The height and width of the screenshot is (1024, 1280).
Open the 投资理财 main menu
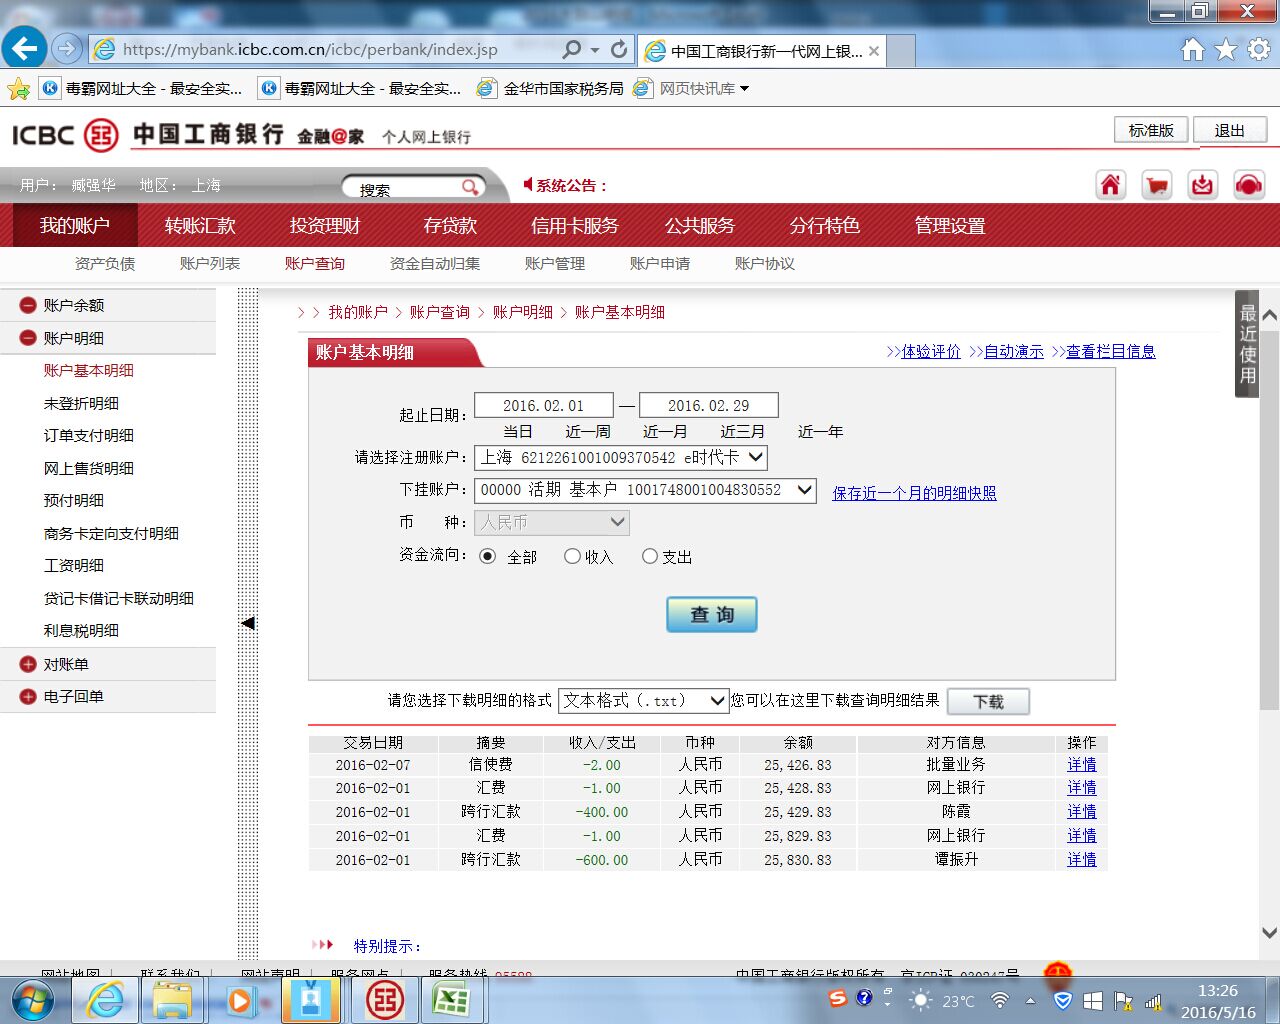[325, 226]
